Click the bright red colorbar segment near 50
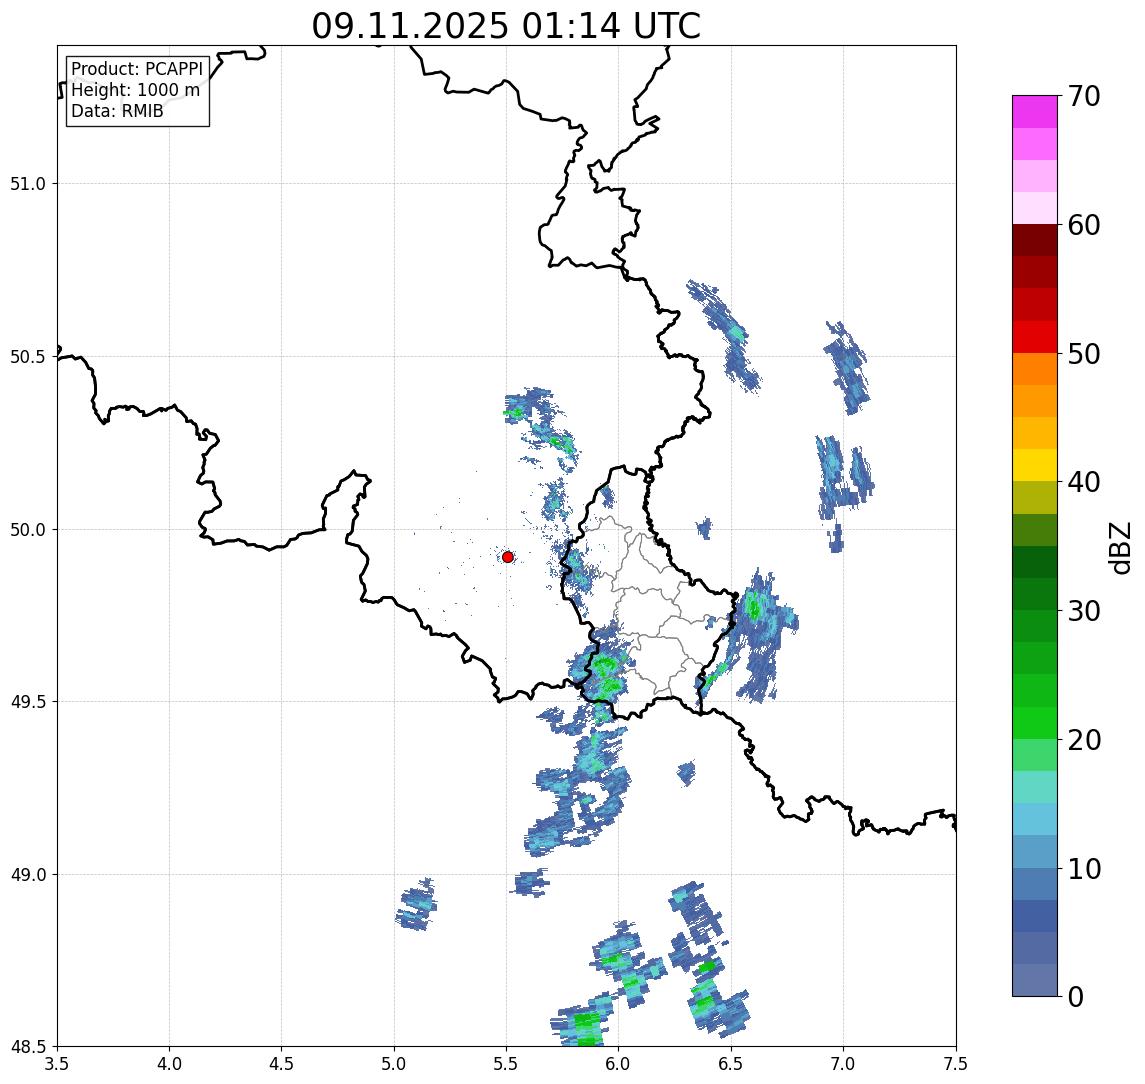1145x1084 pixels. coord(1035,337)
